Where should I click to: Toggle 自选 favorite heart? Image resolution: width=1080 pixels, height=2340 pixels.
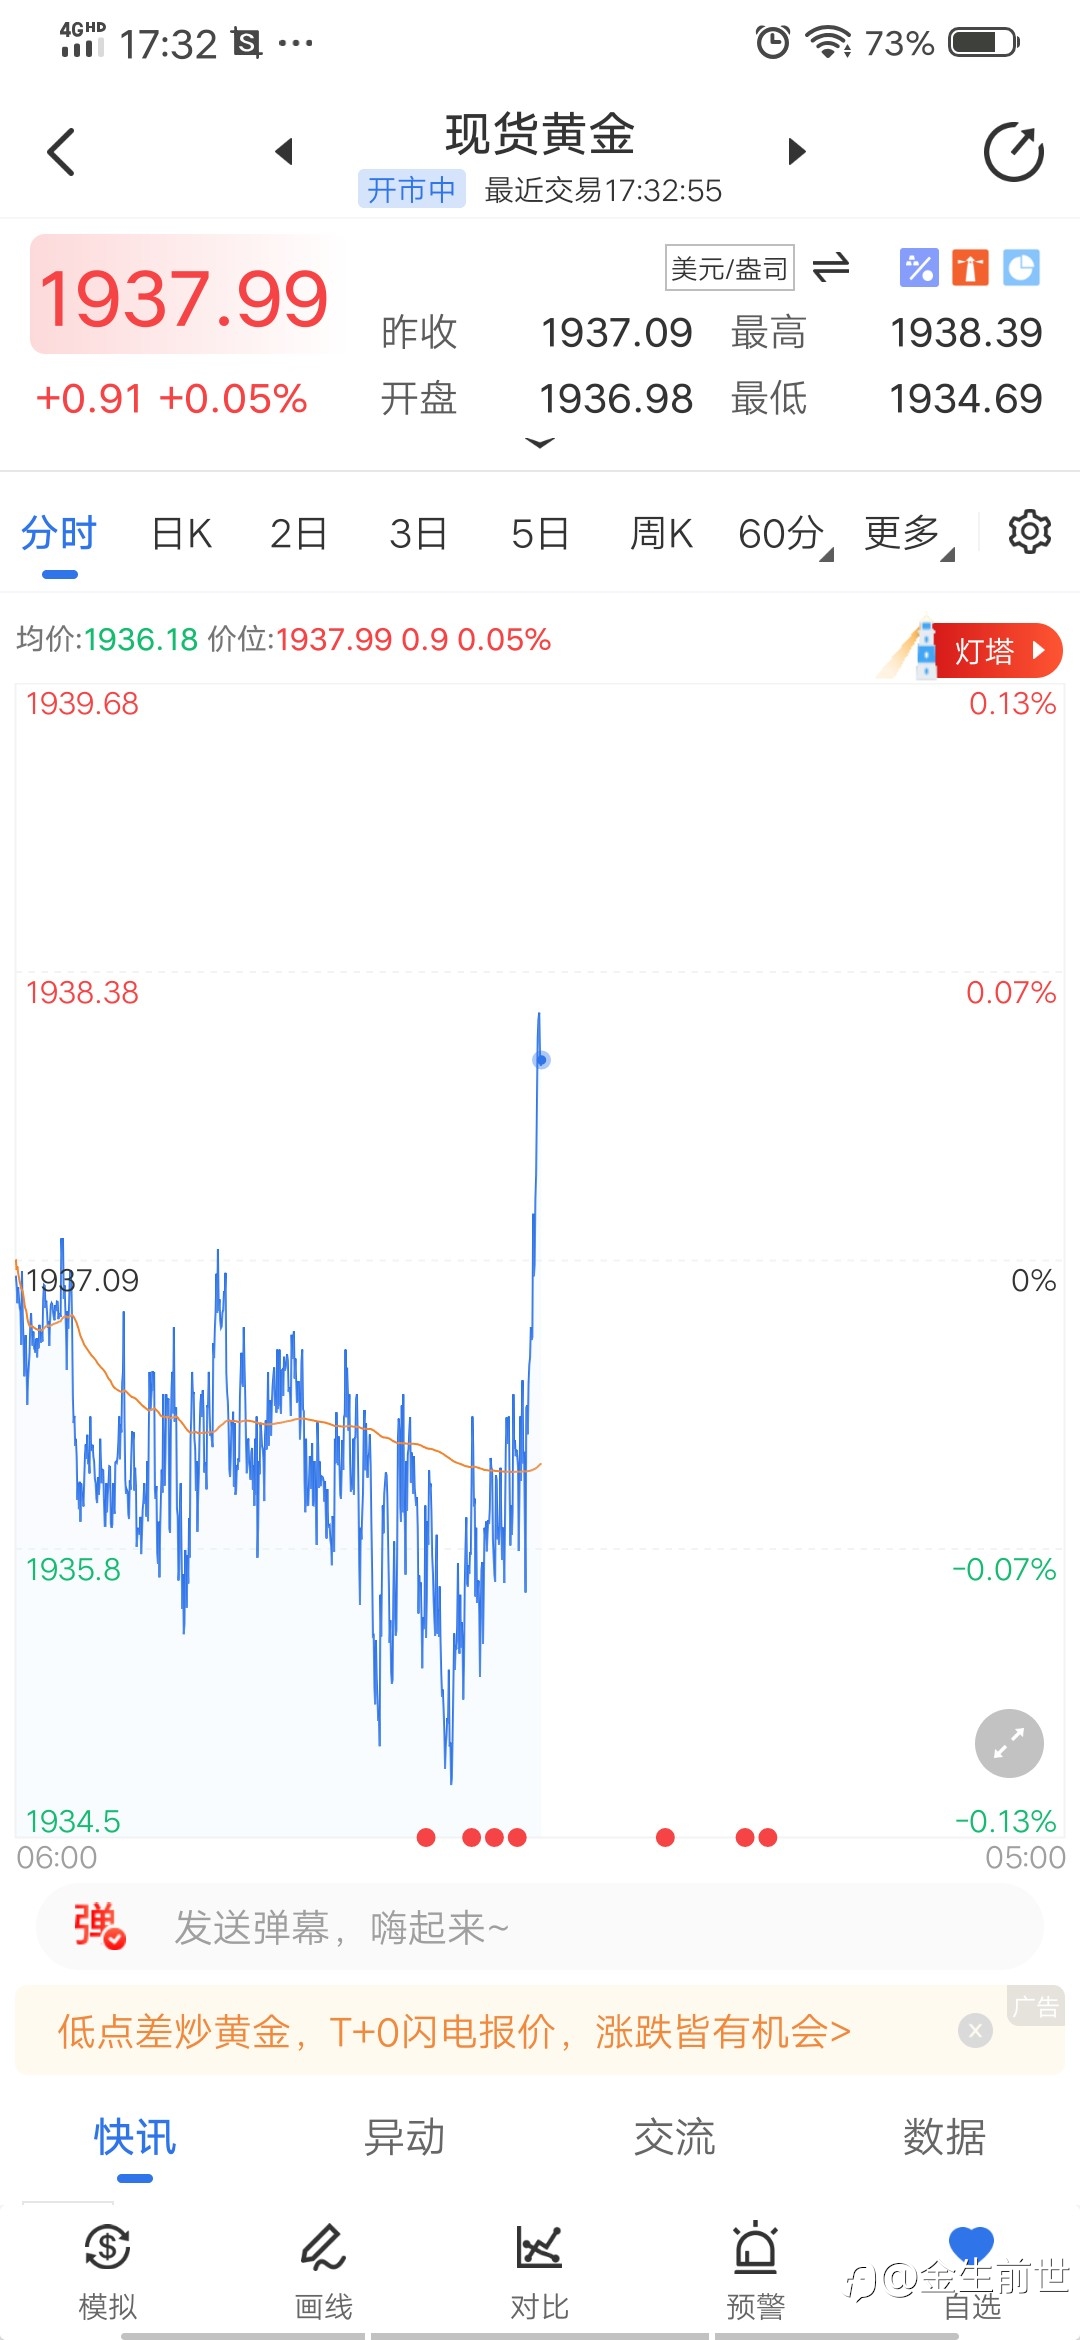click(971, 2270)
